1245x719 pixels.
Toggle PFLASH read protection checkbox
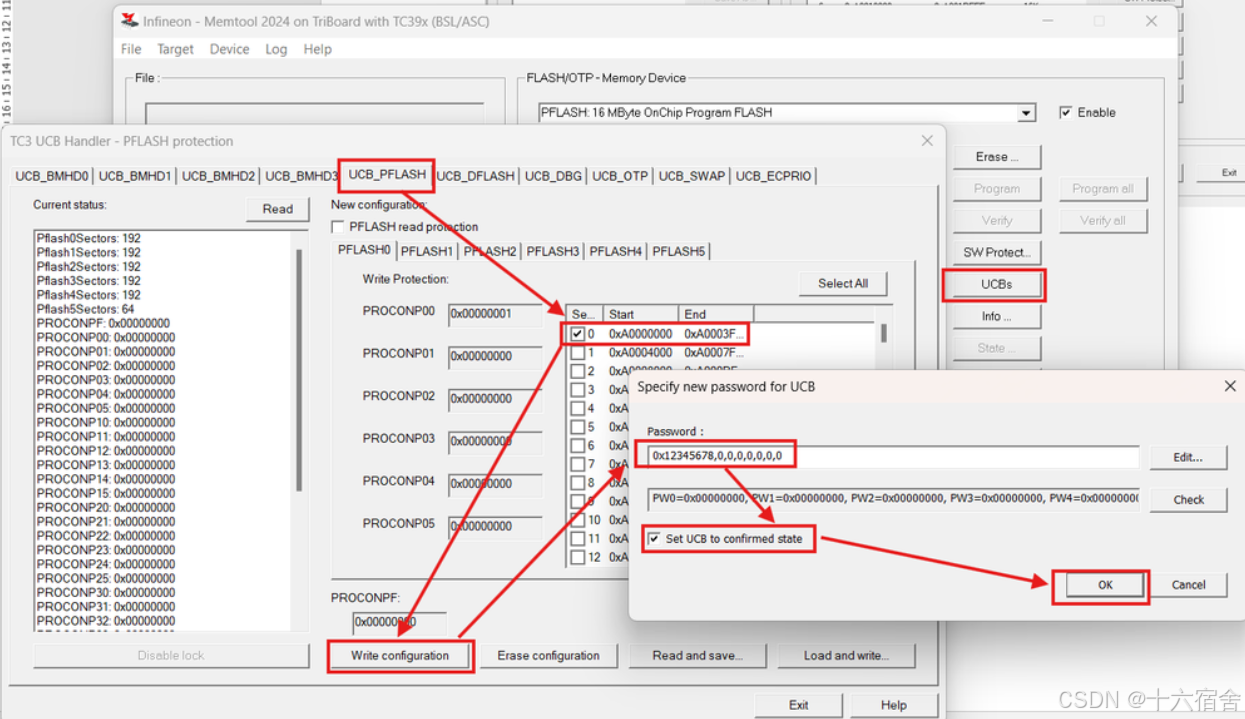(338, 227)
